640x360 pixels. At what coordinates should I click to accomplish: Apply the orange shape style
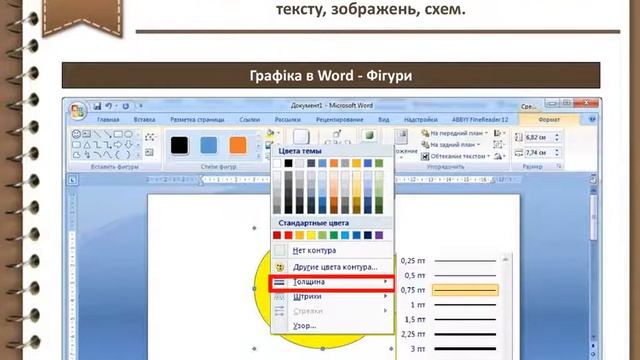pos(238,145)
